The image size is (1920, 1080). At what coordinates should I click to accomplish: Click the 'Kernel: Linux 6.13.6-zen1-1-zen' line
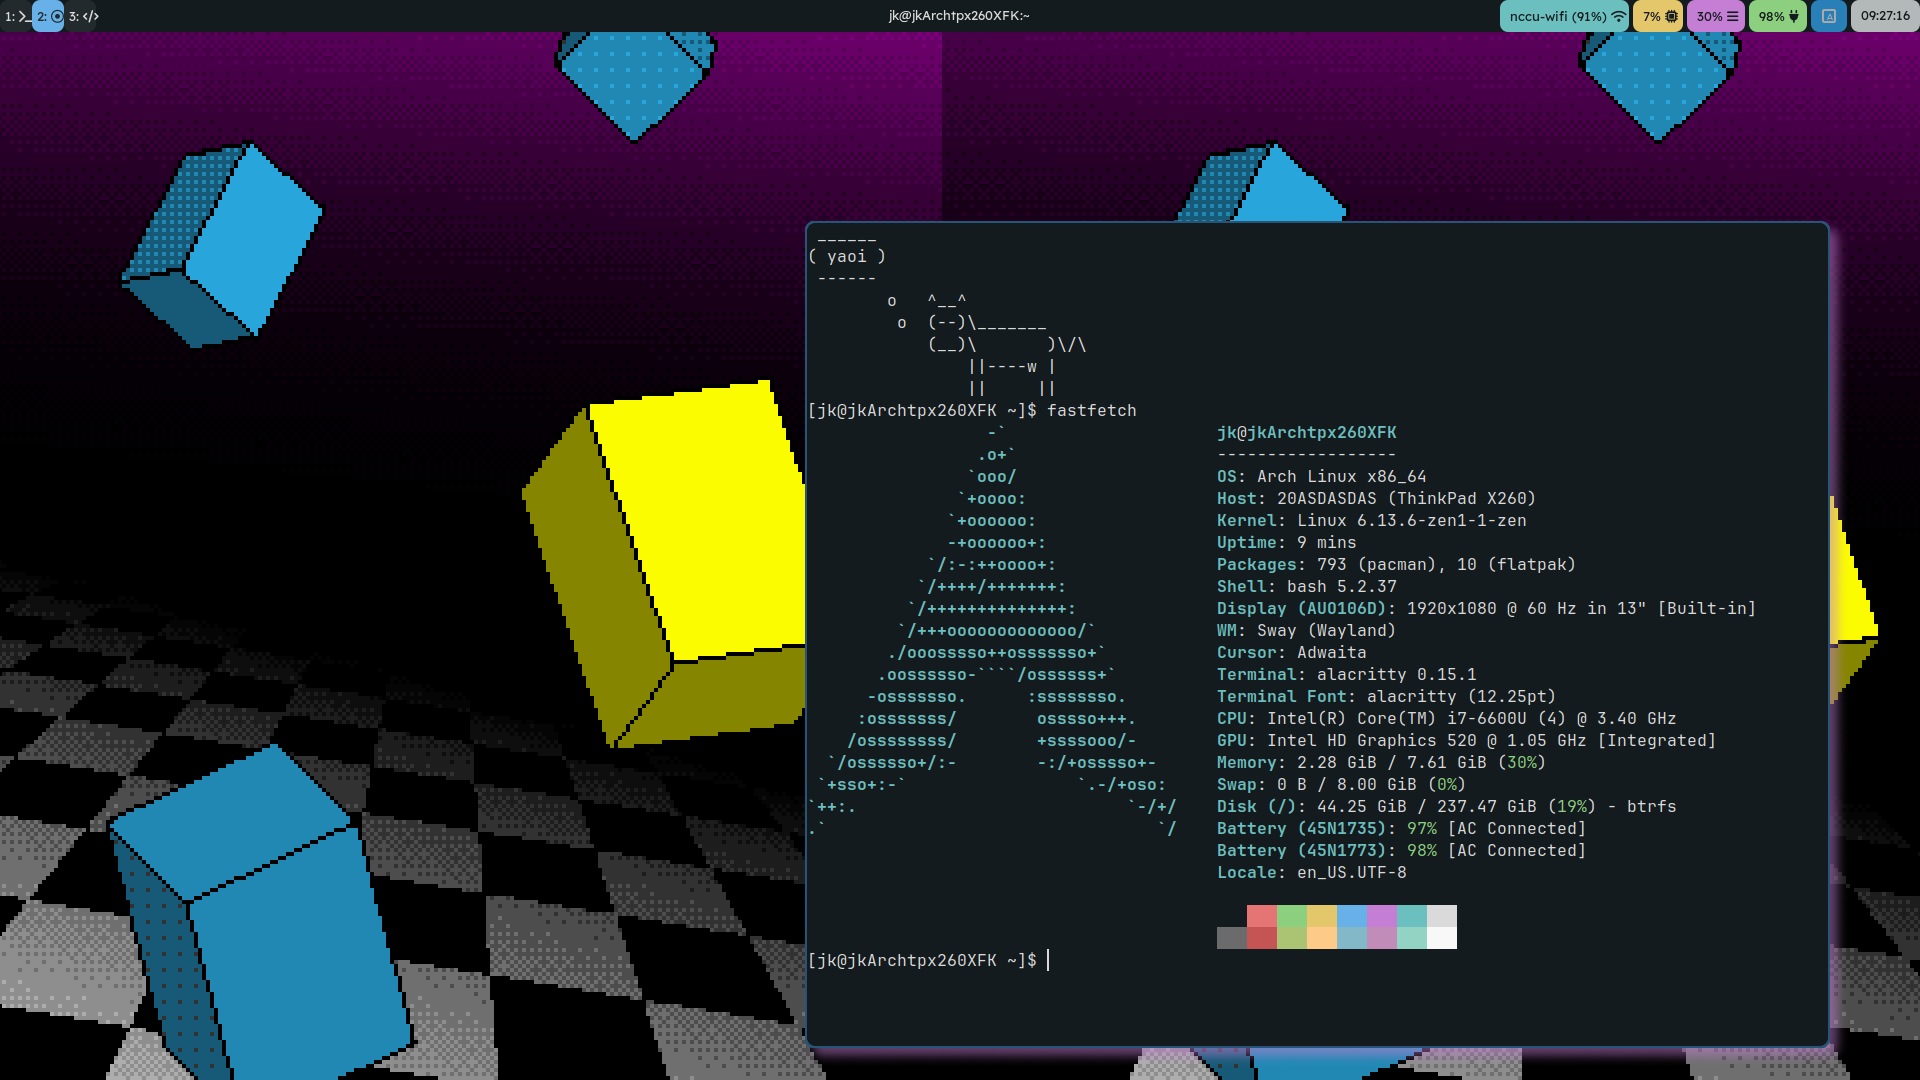click(1371, 520)
